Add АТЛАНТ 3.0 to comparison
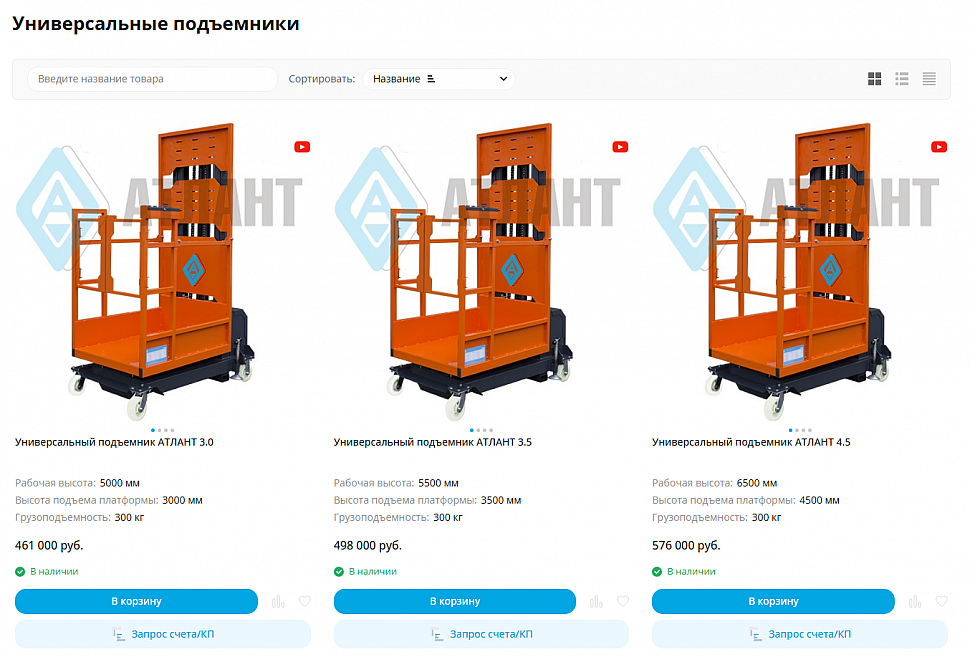Image resolution: width=970 pixels, height=657 pixels. 278,601
